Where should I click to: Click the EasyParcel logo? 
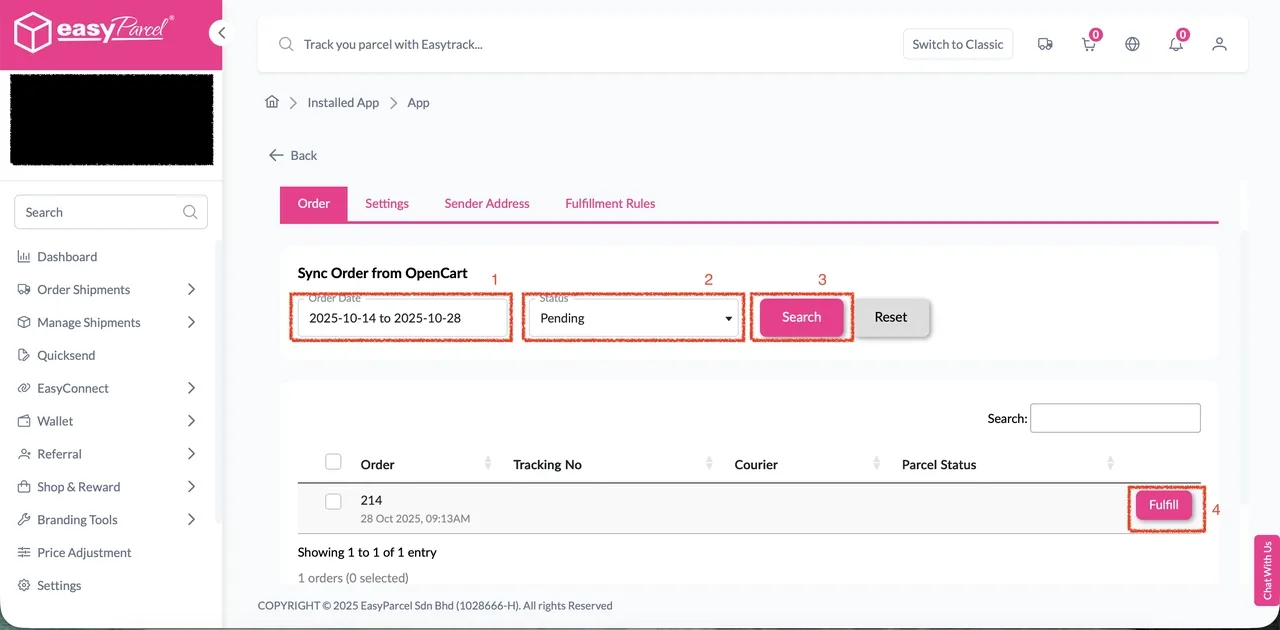92,32
